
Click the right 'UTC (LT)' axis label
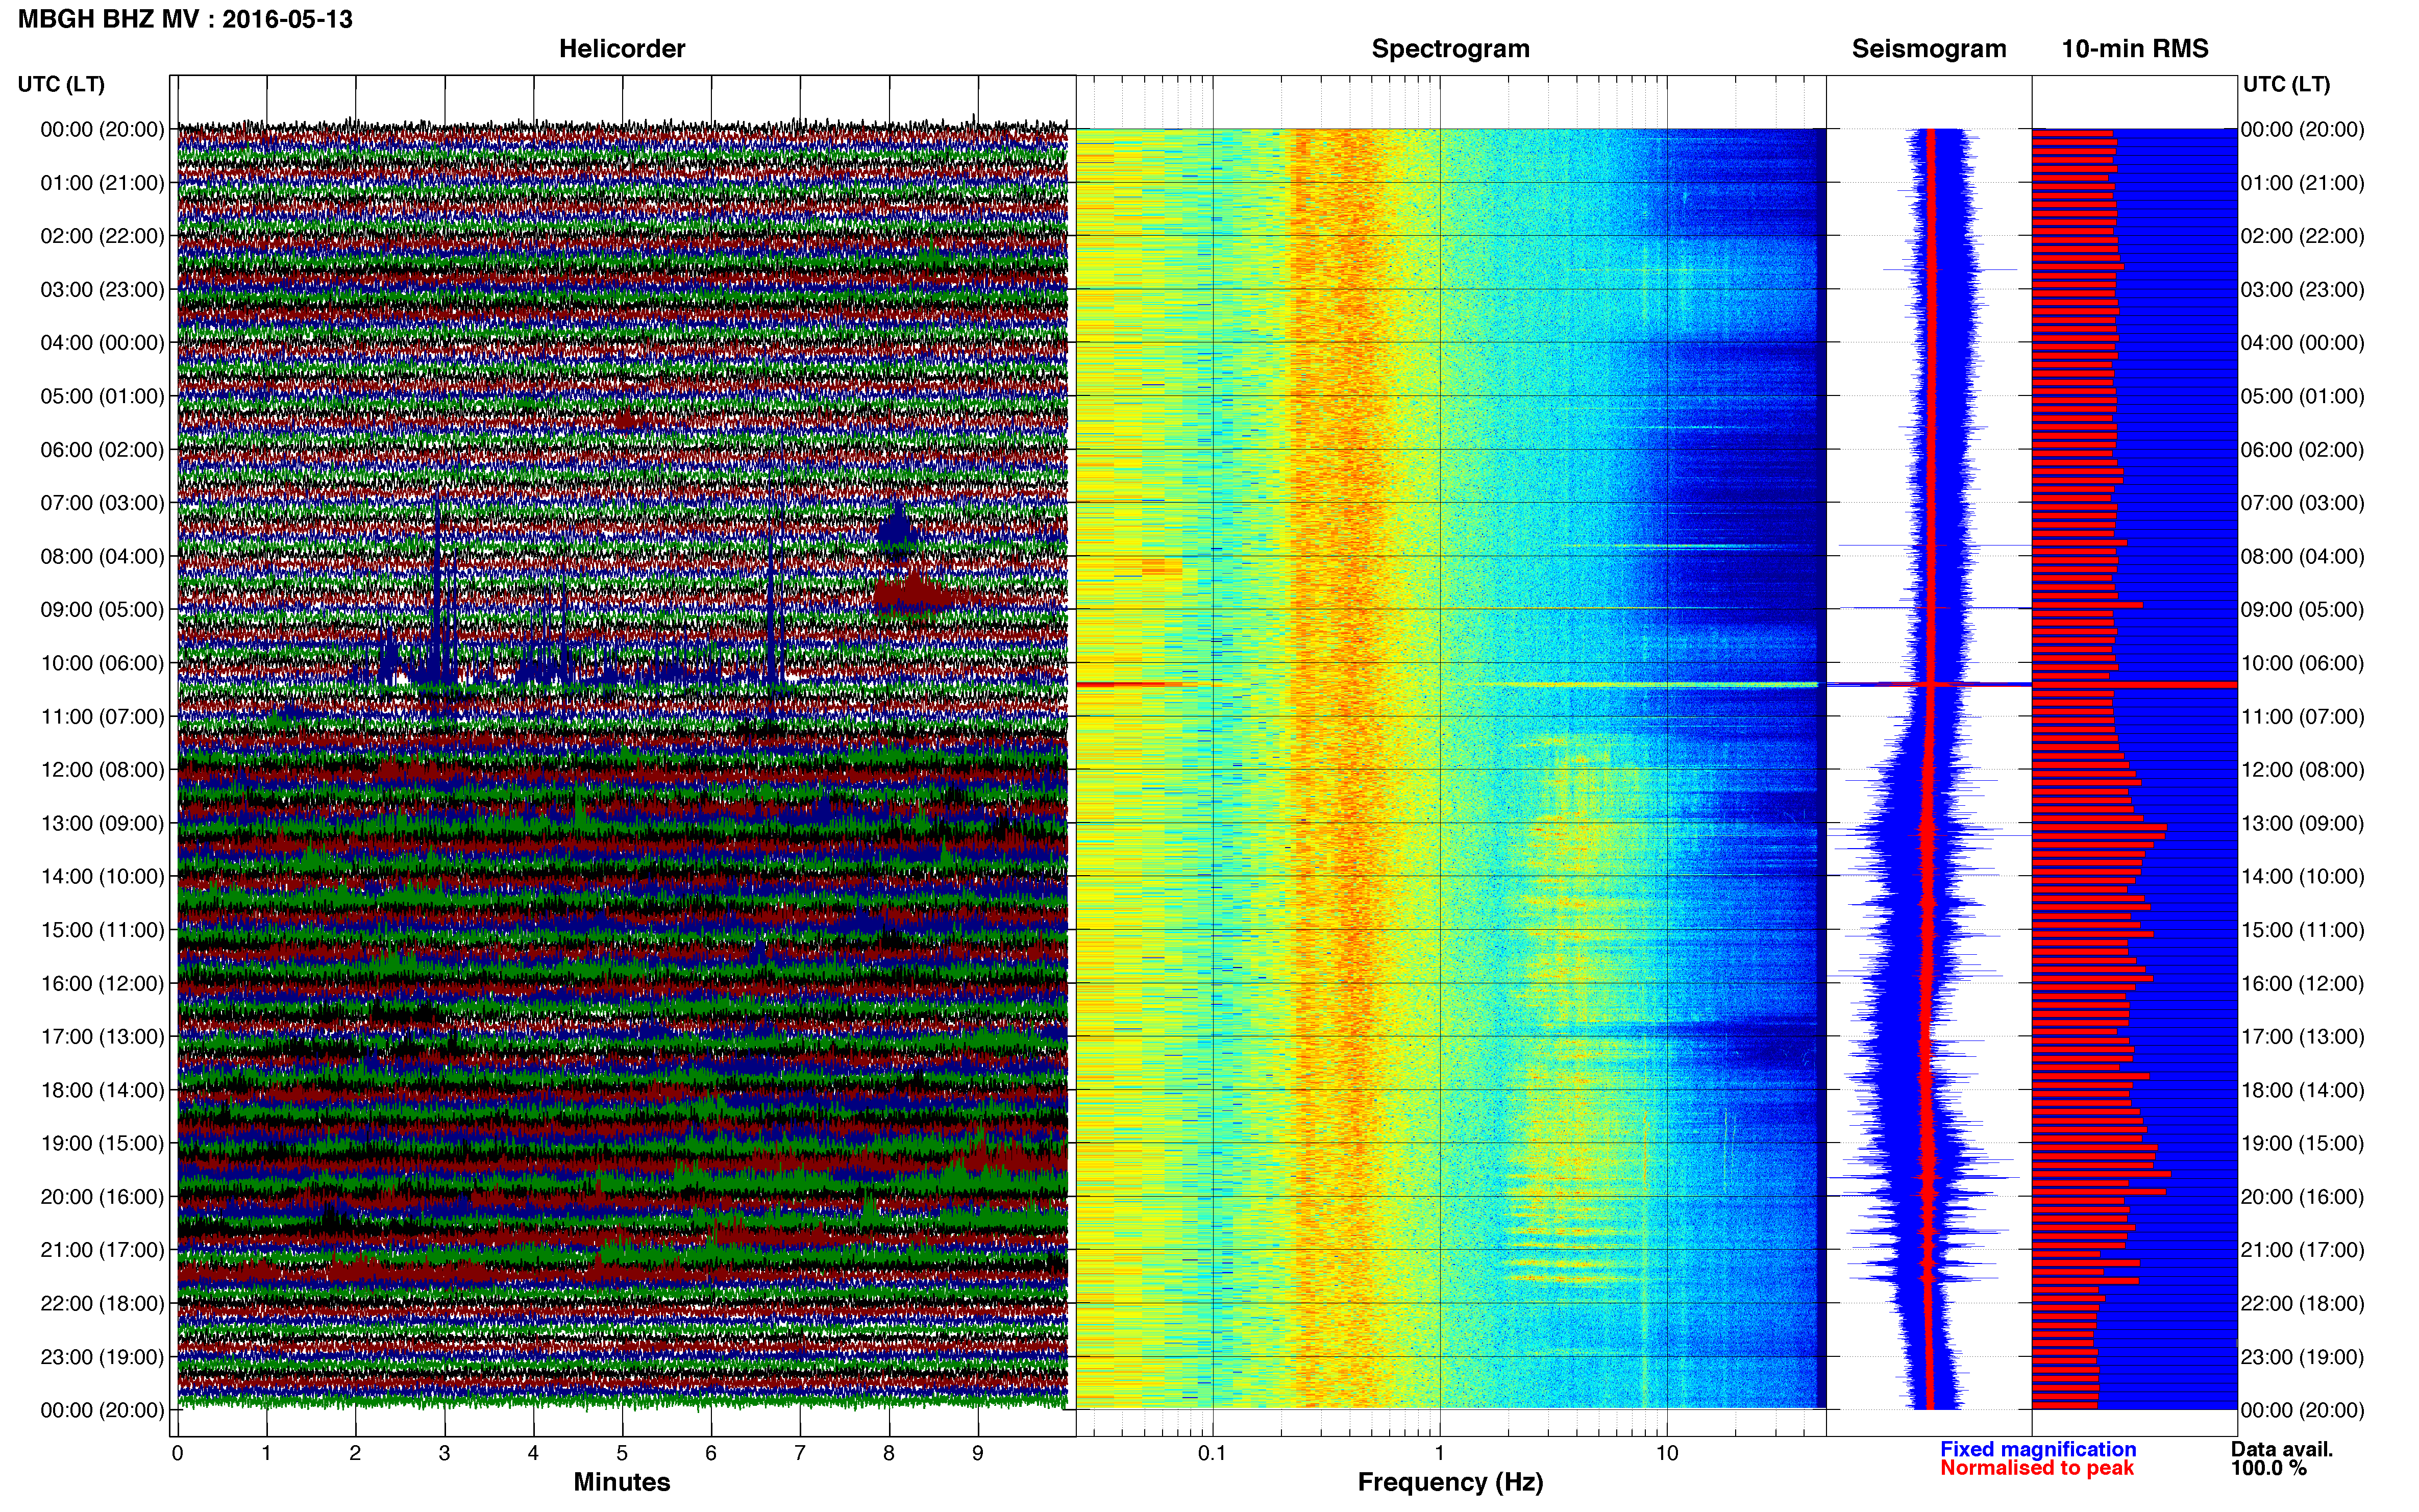(2286, 84)
